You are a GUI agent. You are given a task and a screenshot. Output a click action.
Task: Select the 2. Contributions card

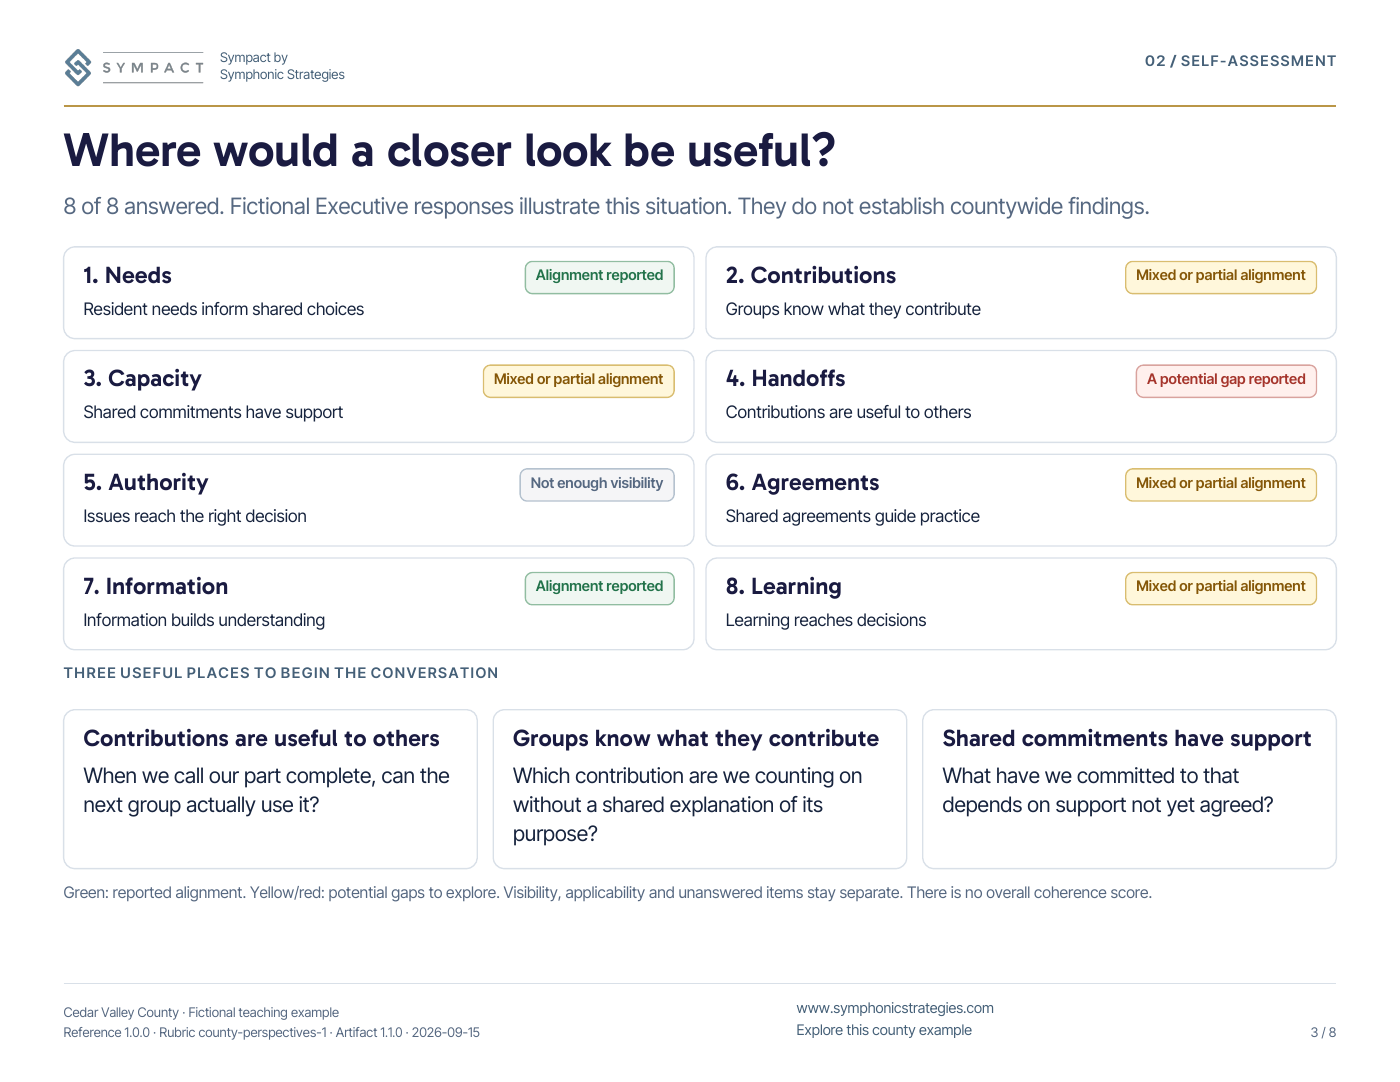pyautogui.click(x=1021, y=293)
